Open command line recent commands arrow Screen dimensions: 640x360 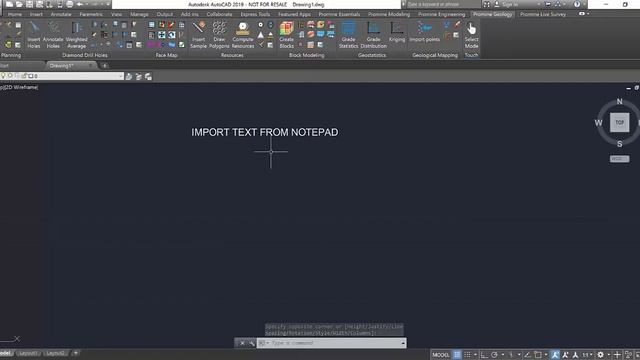tap(267, 343)
